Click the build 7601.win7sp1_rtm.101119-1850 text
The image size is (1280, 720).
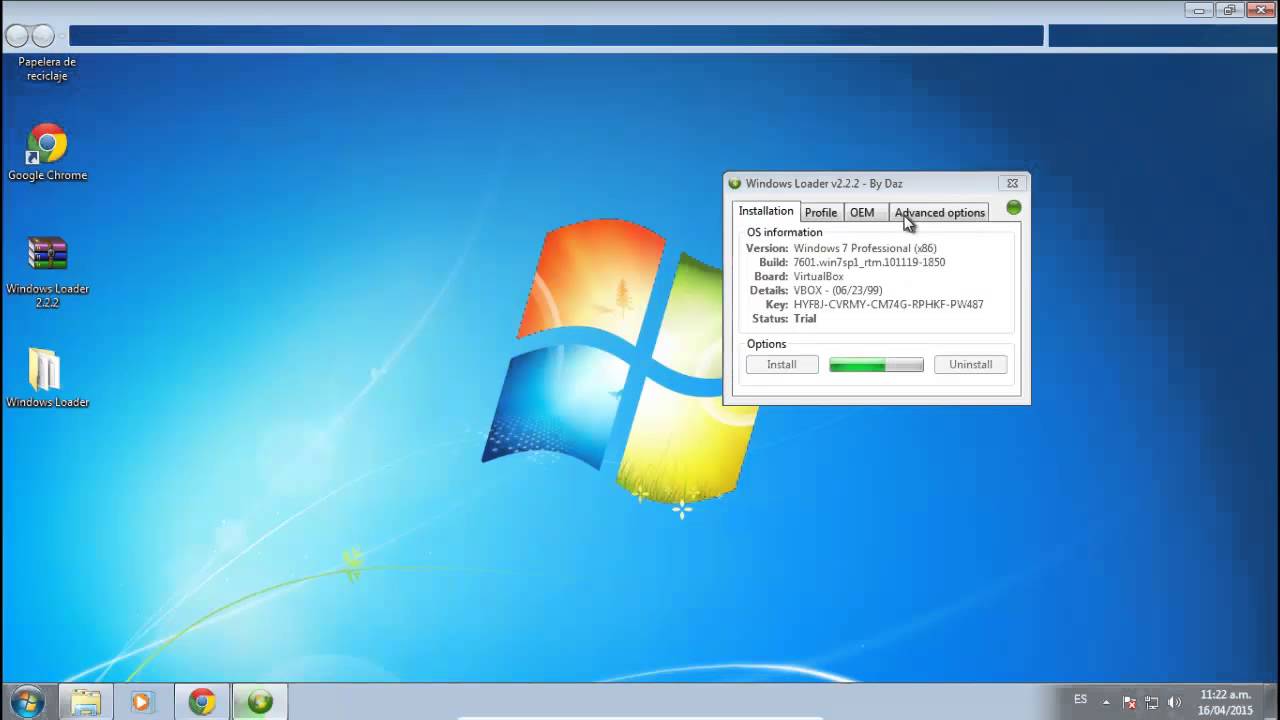pyautogui.click(x=869, y=262)
